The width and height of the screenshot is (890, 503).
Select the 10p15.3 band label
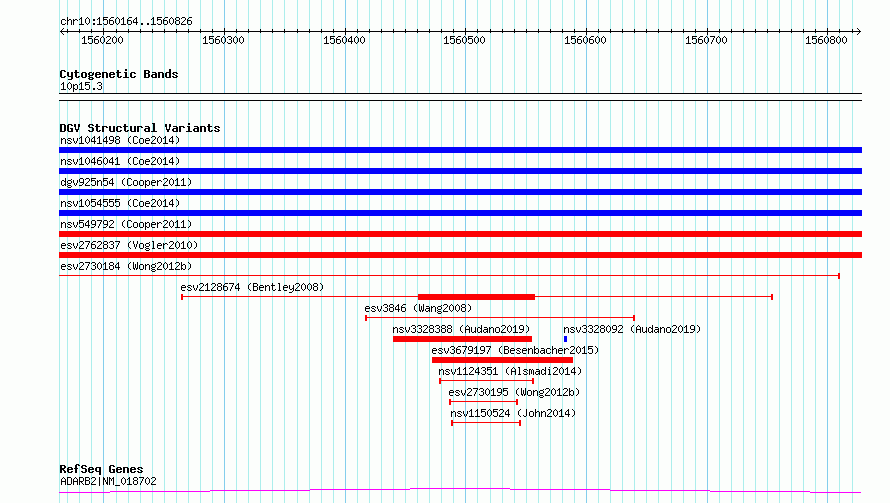point(81,86)
